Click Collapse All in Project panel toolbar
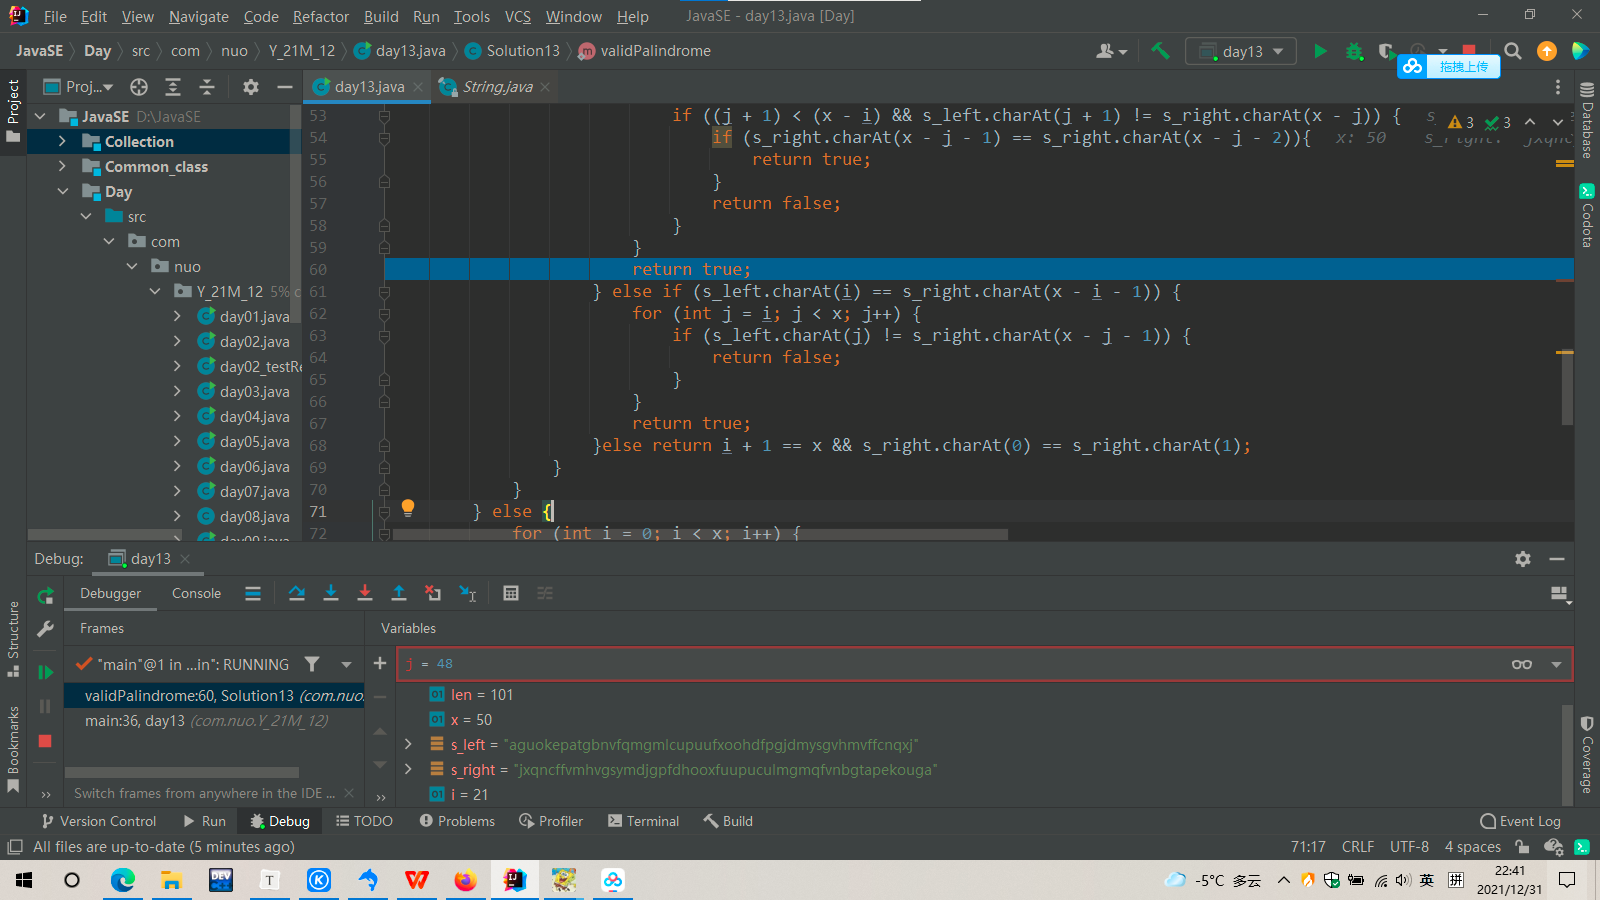1600x900 pixels. click(x=207, y=87)
